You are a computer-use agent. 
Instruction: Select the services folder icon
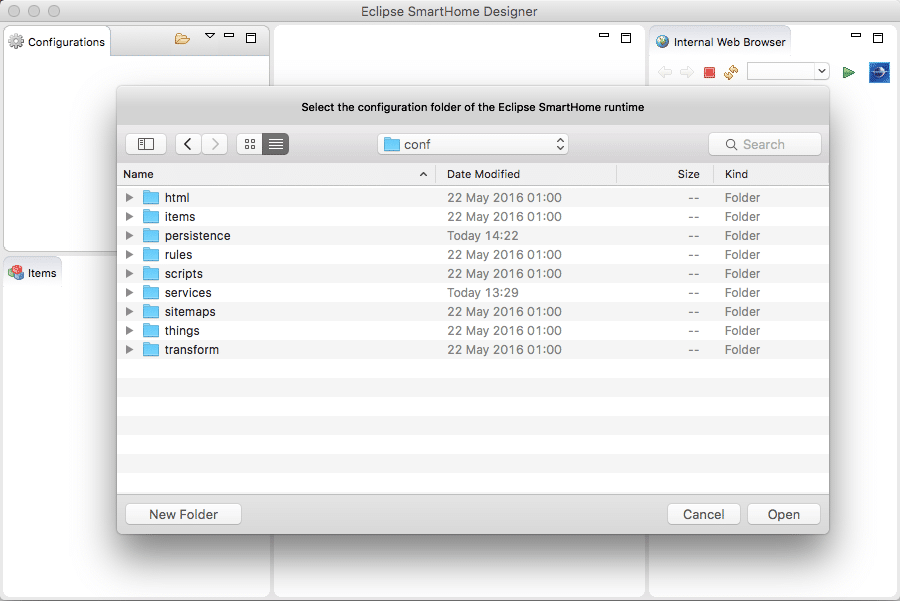click(x=151, y=292)
